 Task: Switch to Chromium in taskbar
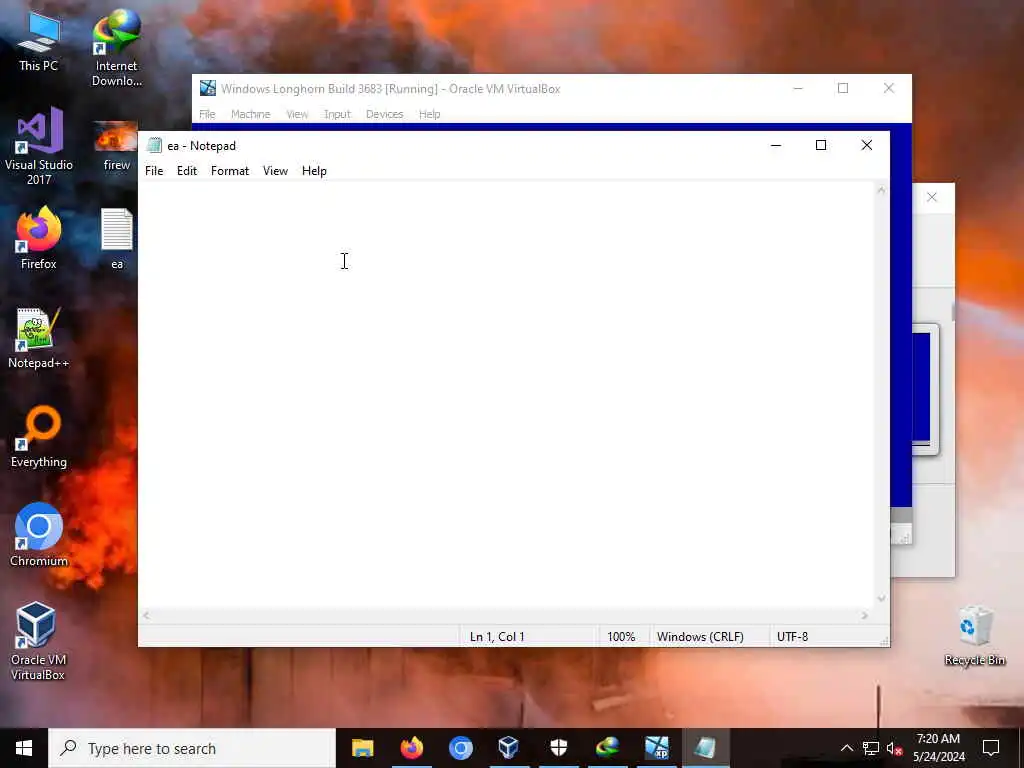tap(460, 748)
